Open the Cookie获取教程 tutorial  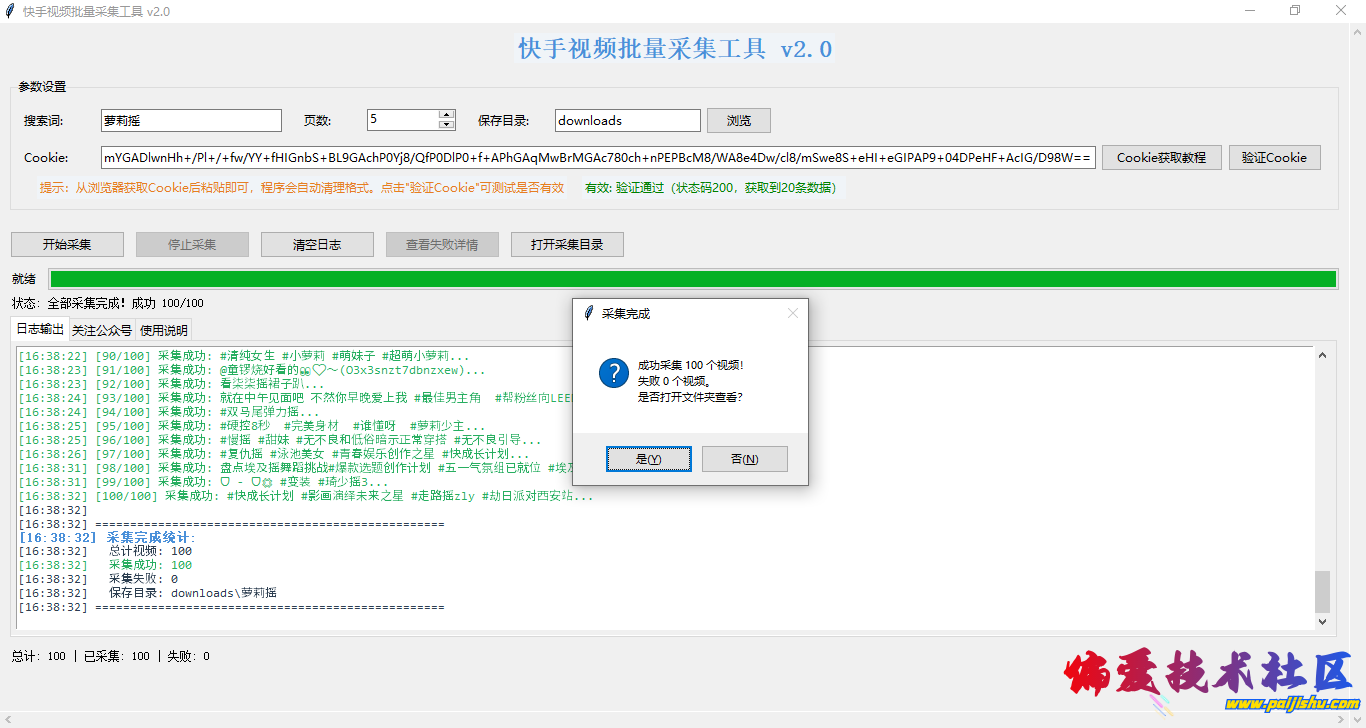click(x=1161, y=157)
